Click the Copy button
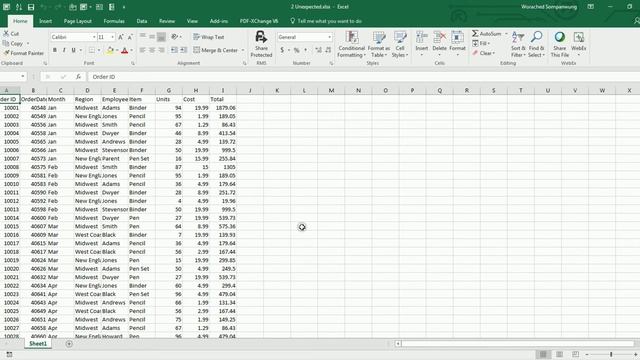Screen dimensions: 640x360 [13, 43]
